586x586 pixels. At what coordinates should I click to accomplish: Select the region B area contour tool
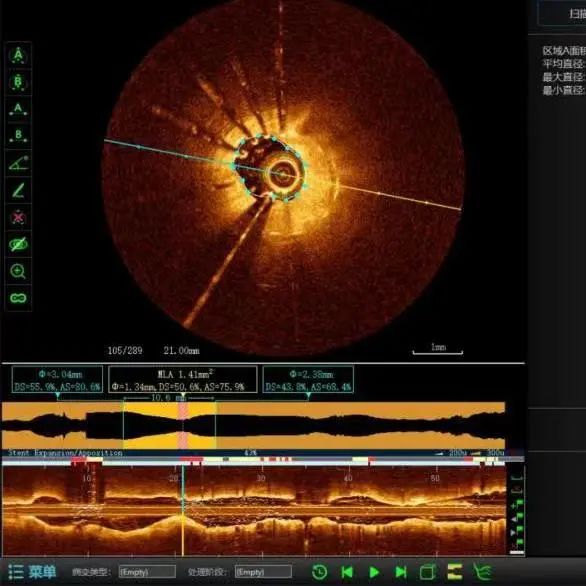(x=18, y=82)
